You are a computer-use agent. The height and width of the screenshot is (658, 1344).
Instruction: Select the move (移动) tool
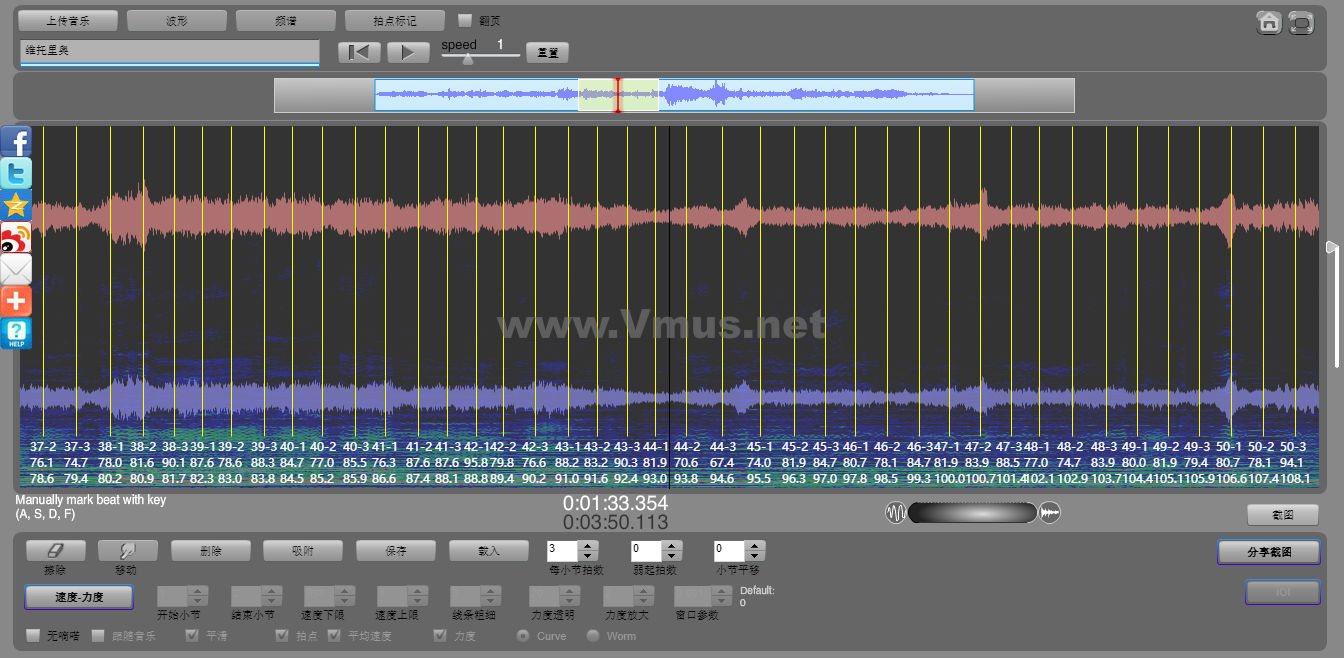click(x=127, y=551)
